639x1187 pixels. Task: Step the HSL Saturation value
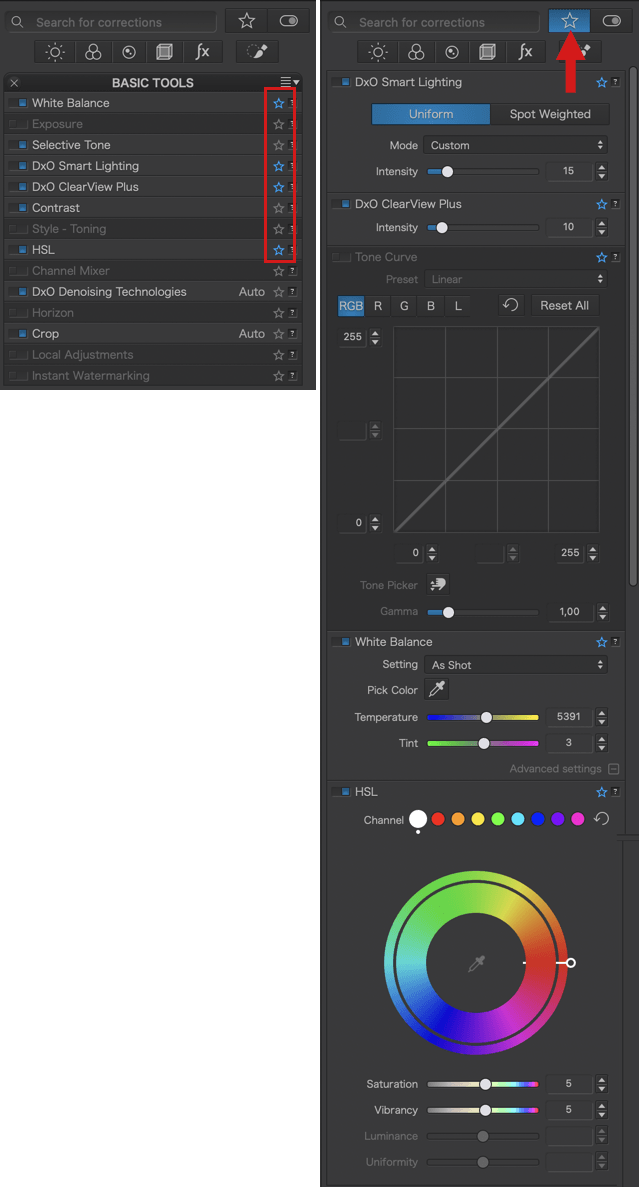(x=602, y=1084)
